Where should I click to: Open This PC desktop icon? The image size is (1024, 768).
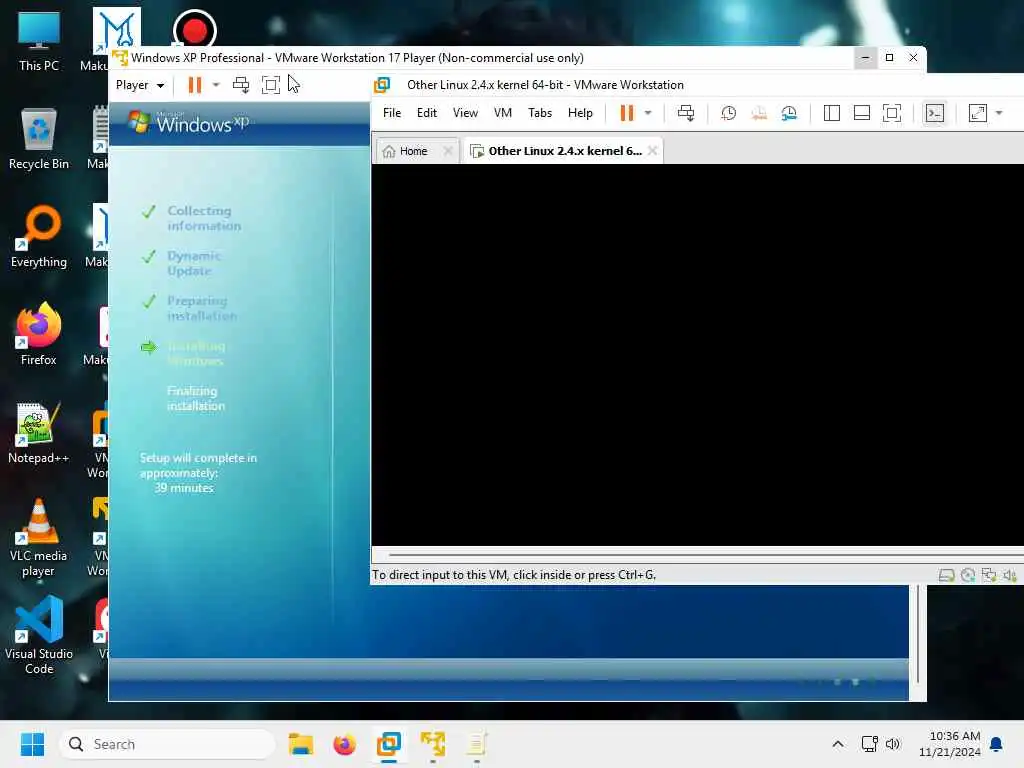click(x=39, y=41)
